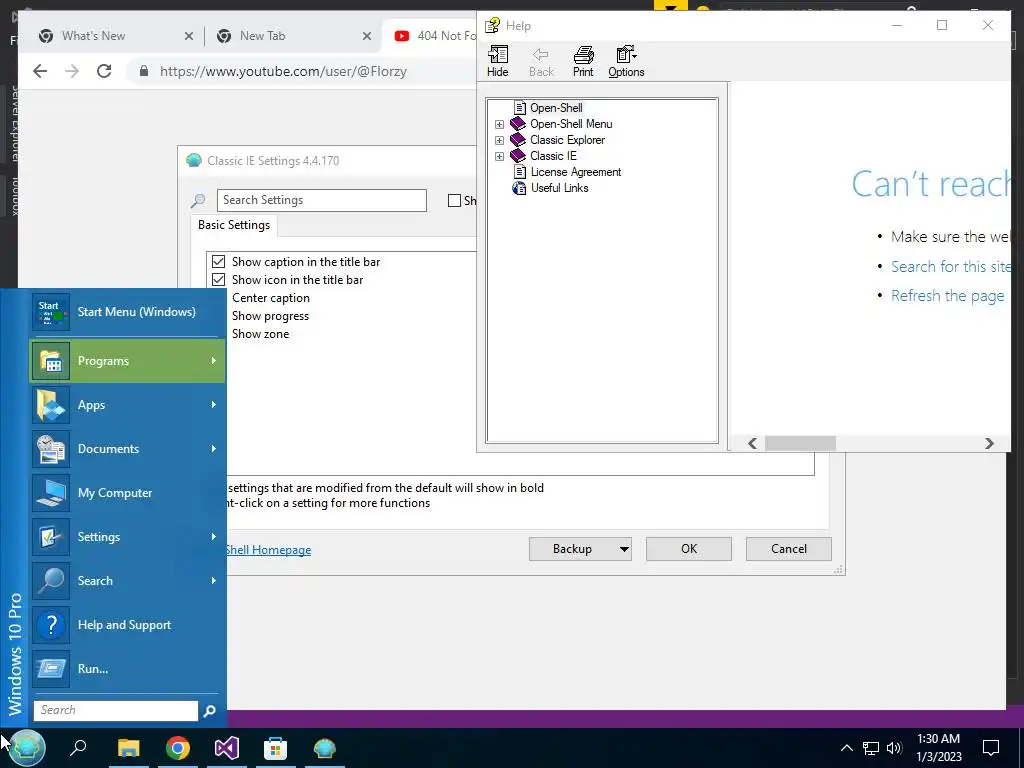Toggle 'Show caption in the title bar'

219,262
